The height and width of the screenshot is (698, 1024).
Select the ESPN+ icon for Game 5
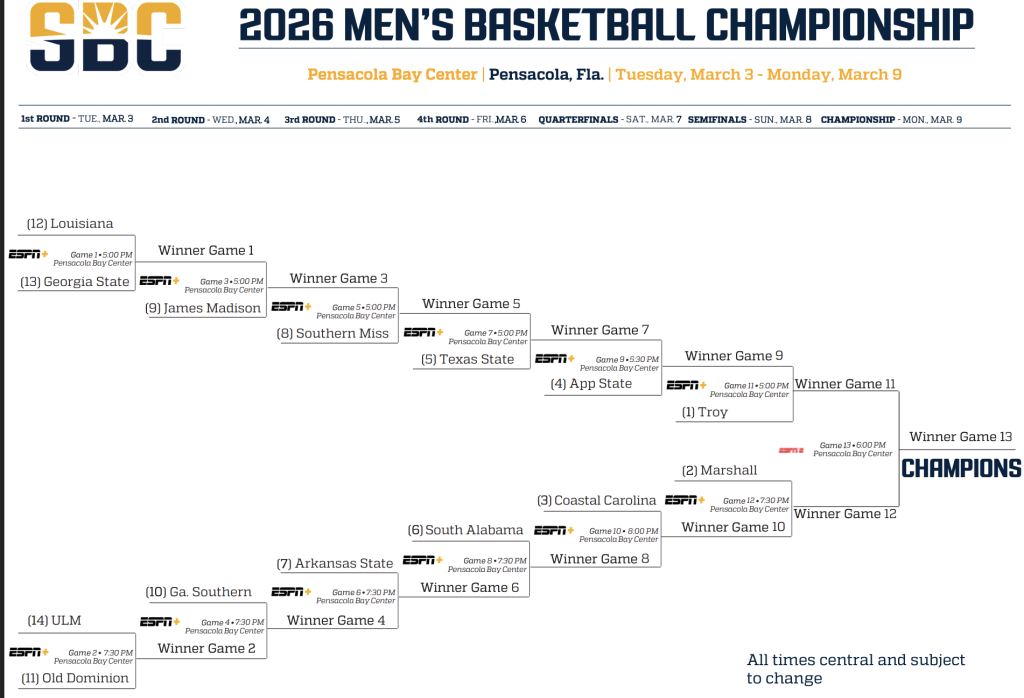[291, 307]
